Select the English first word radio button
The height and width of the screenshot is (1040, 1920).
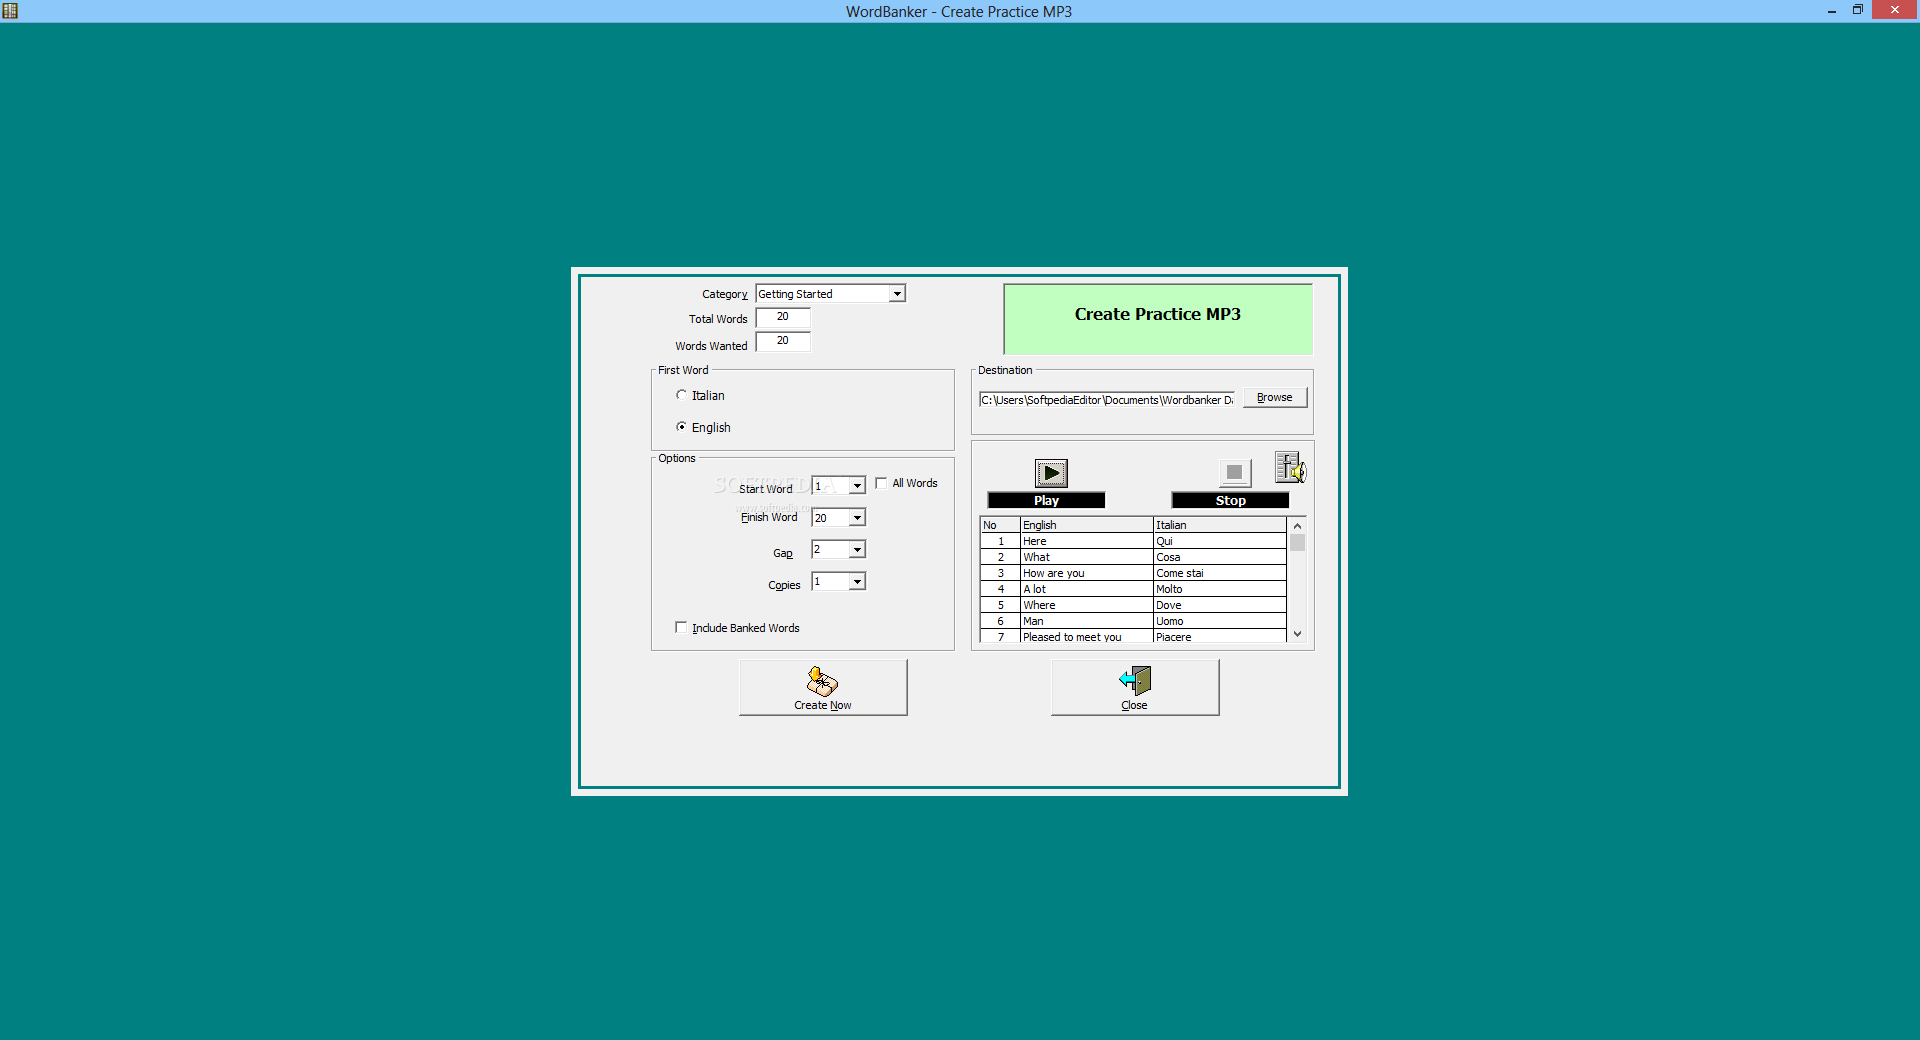[x=681, y=427]
